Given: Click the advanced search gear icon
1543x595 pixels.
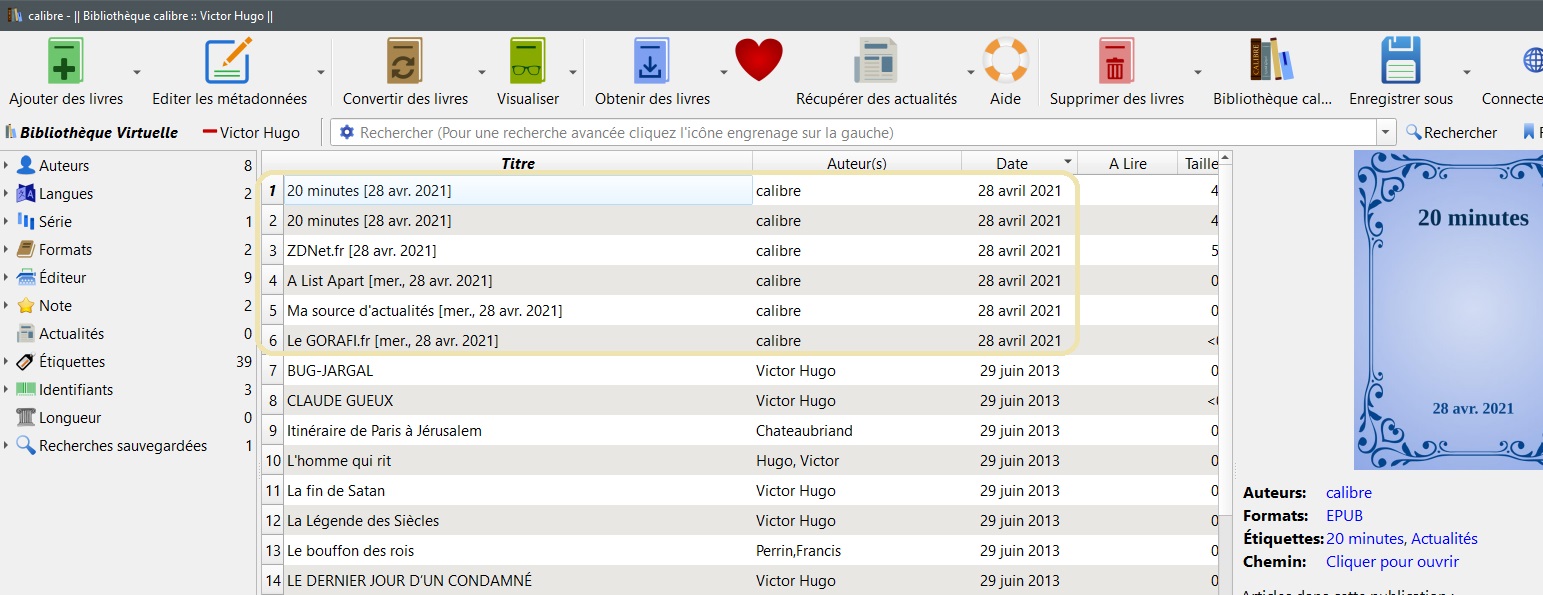Looking at the screenshot, I should (x=347, y=132).
